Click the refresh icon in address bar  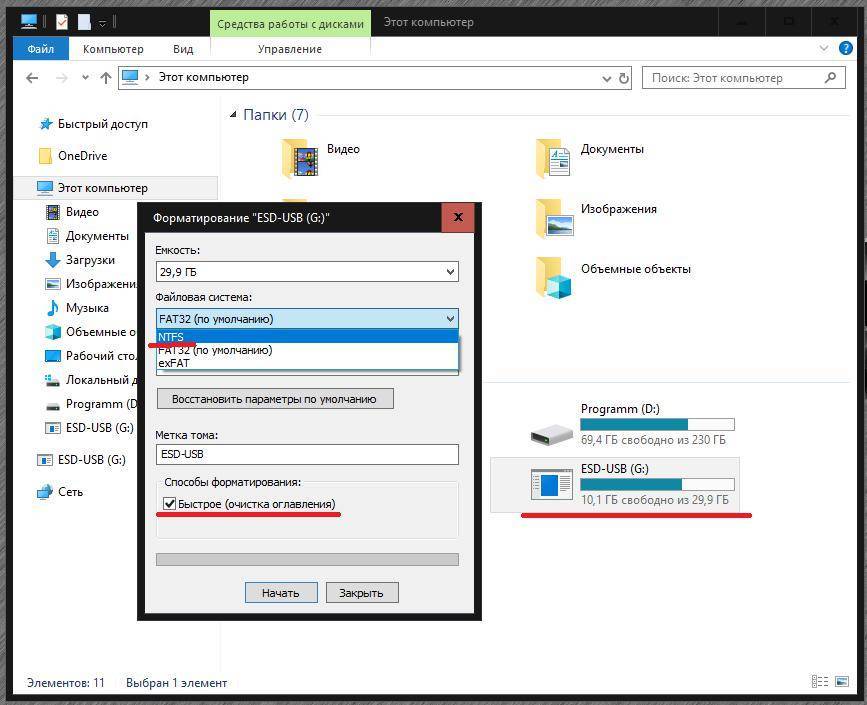624,78
